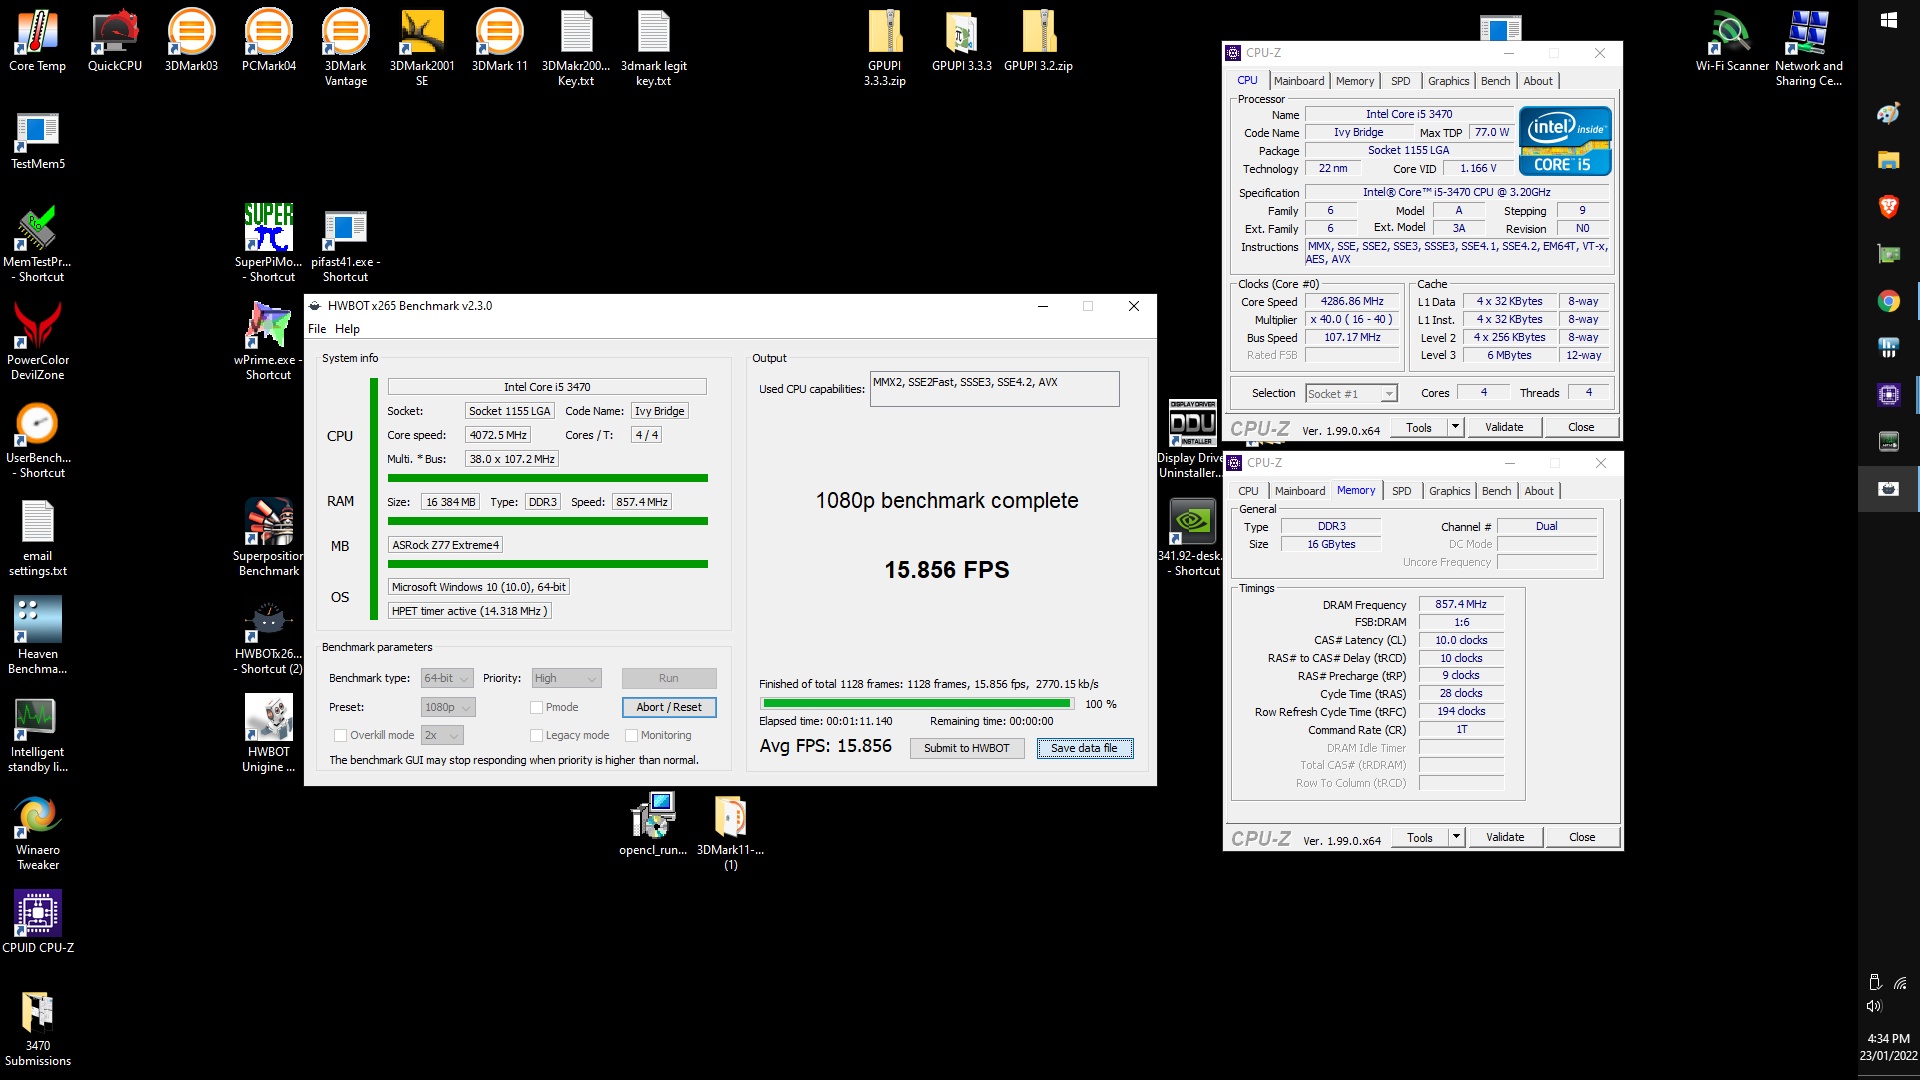Click Validate in top CPU-Z window
This screenshot has height=1080, width=1920.
[x=1504, y=427]
